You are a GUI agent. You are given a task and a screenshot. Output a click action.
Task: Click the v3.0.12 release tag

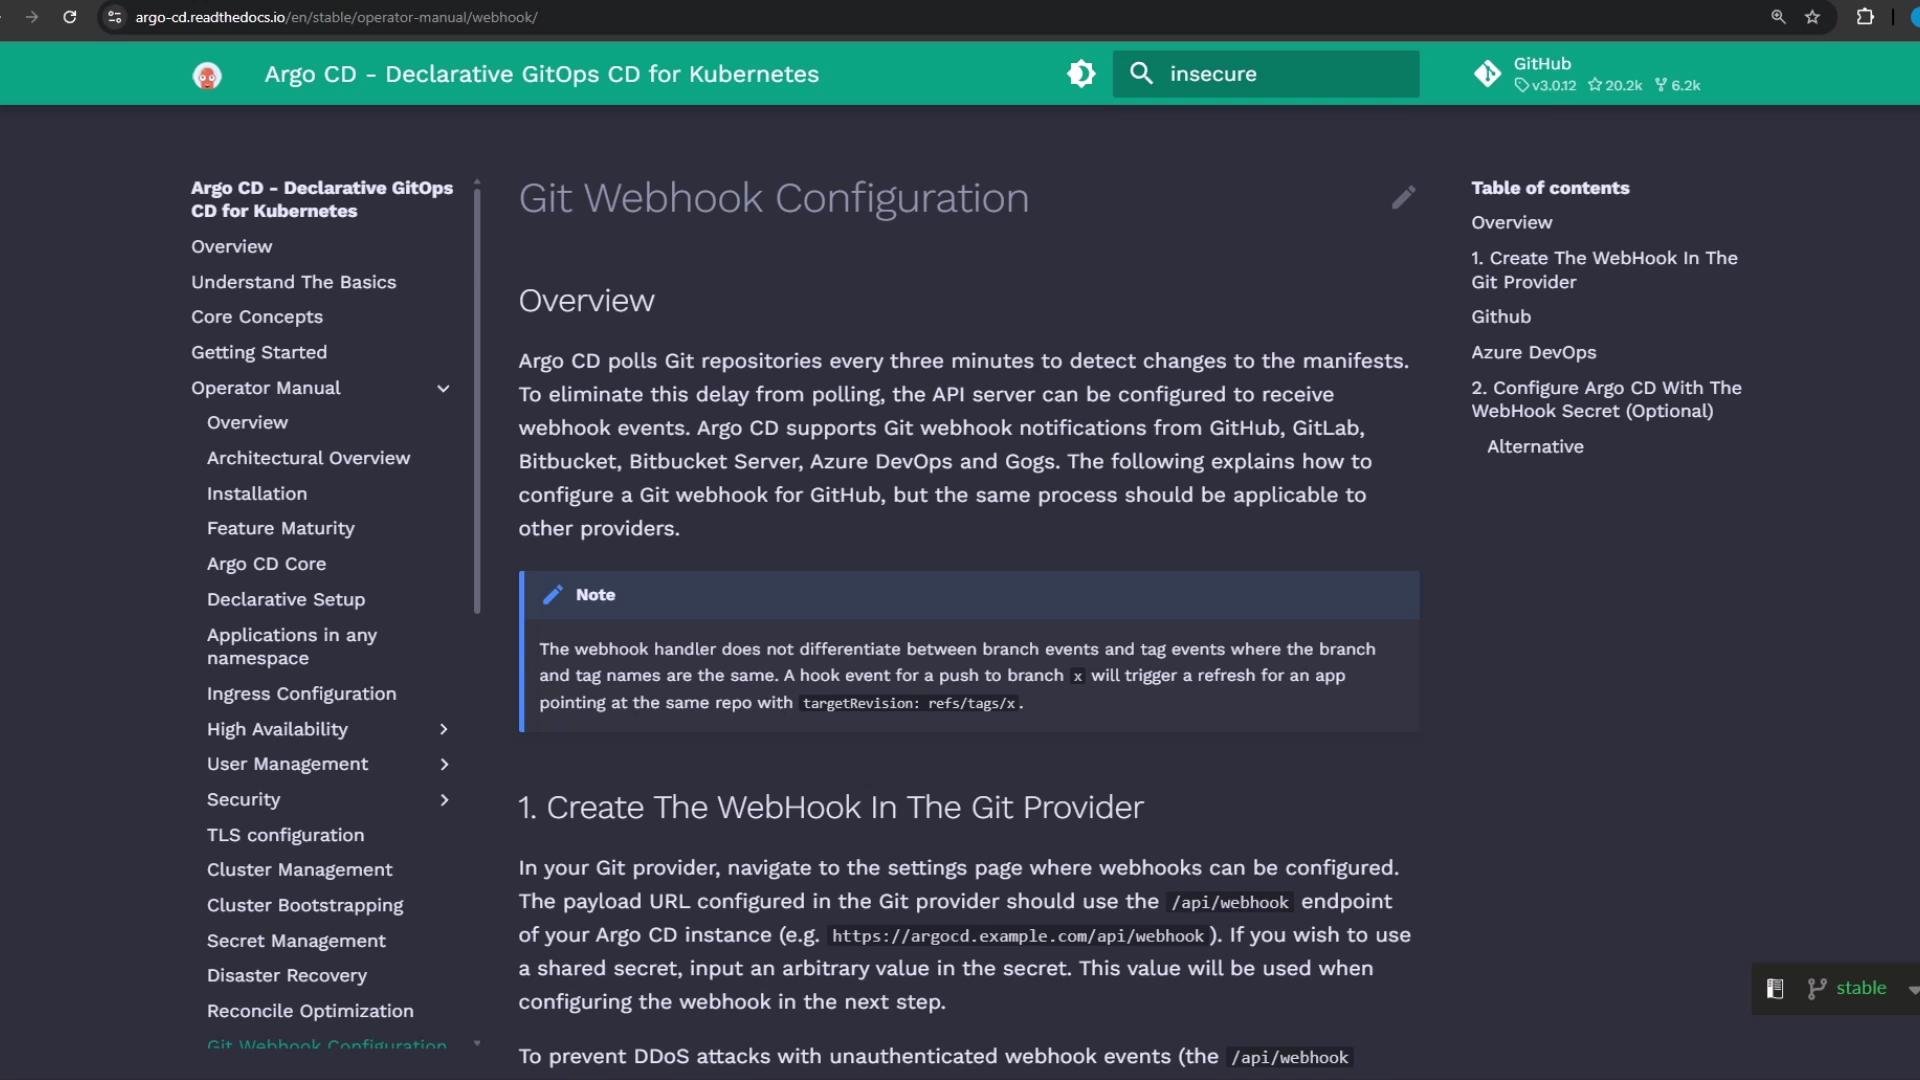[x=1545, y=86]
